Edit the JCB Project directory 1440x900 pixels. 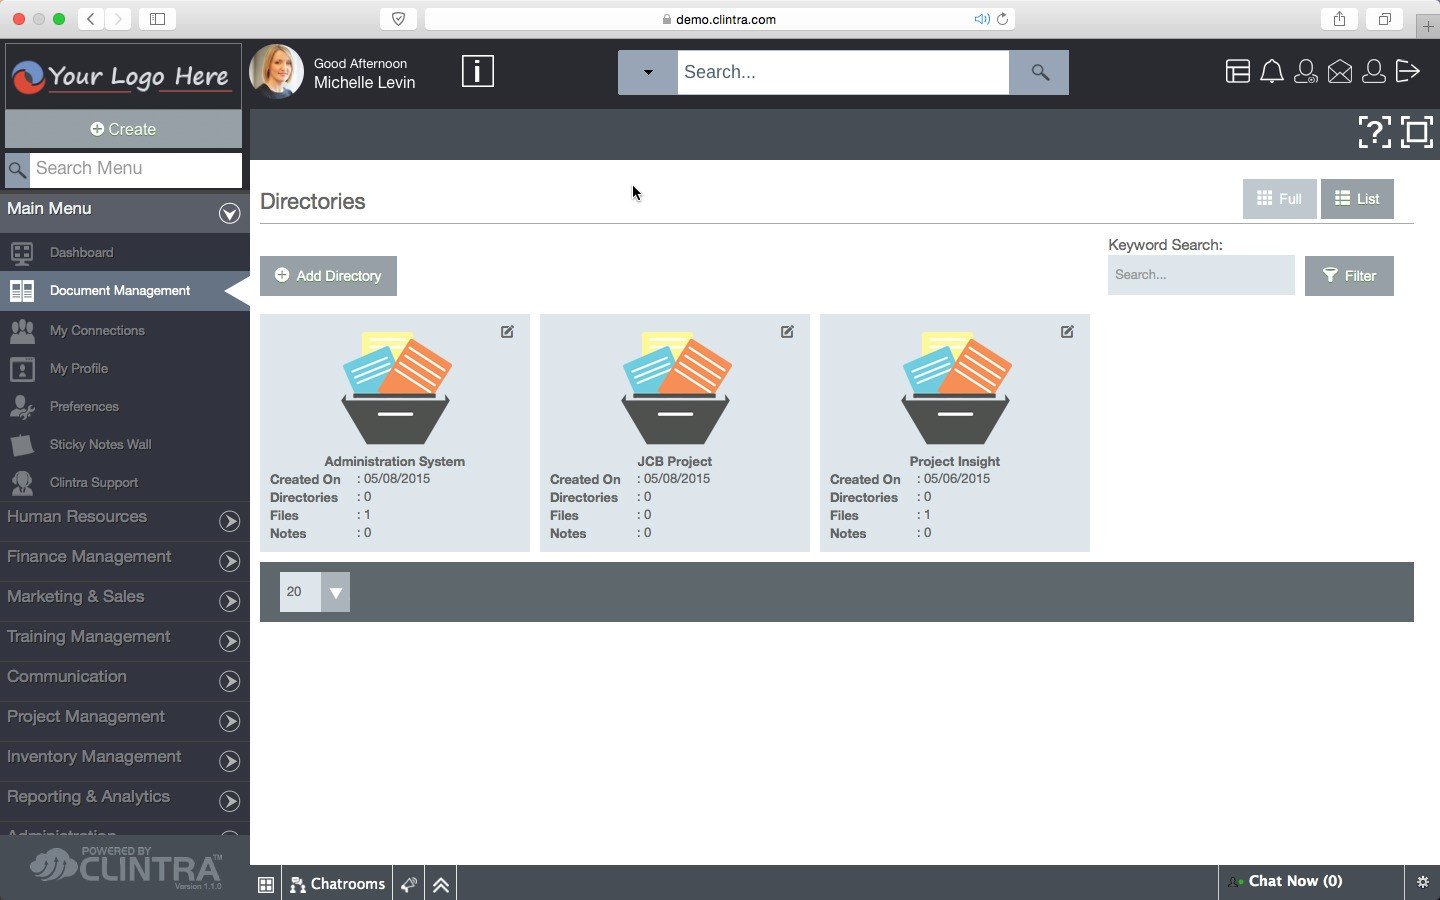pos(787,331)
